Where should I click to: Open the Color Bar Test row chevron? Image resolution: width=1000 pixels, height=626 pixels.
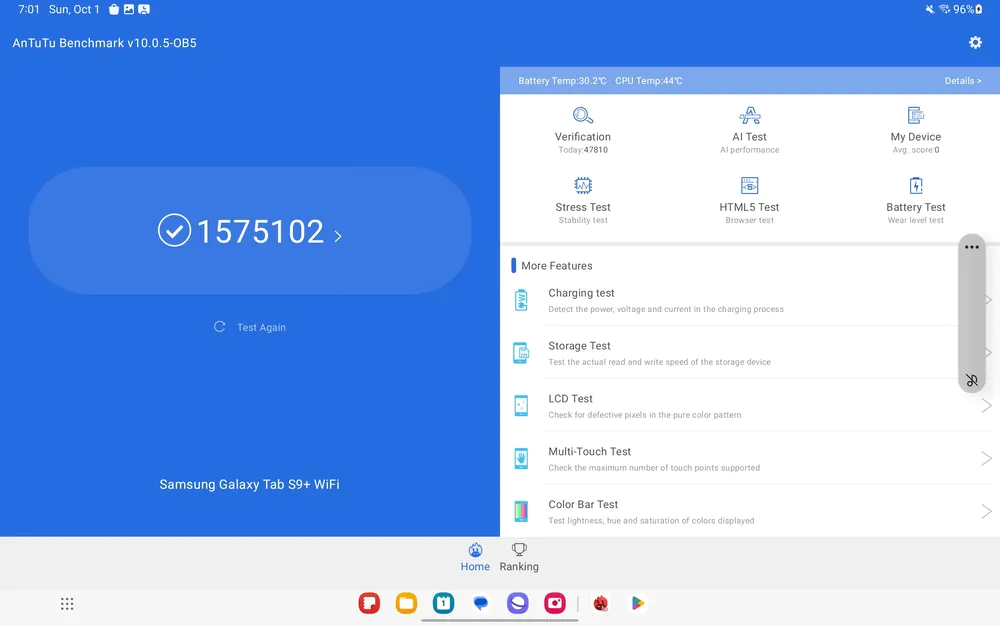pos(986,511)
